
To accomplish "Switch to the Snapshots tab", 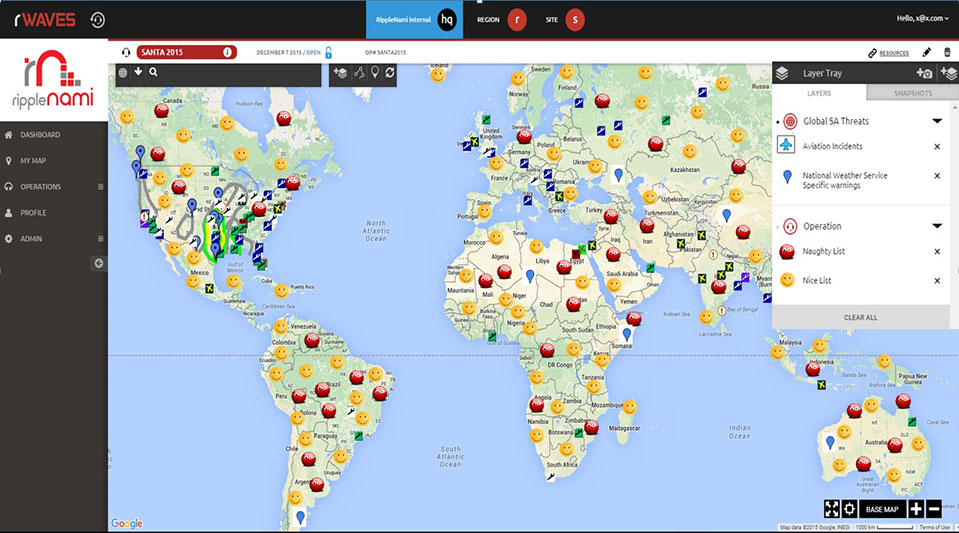I will tap(912, 93).
